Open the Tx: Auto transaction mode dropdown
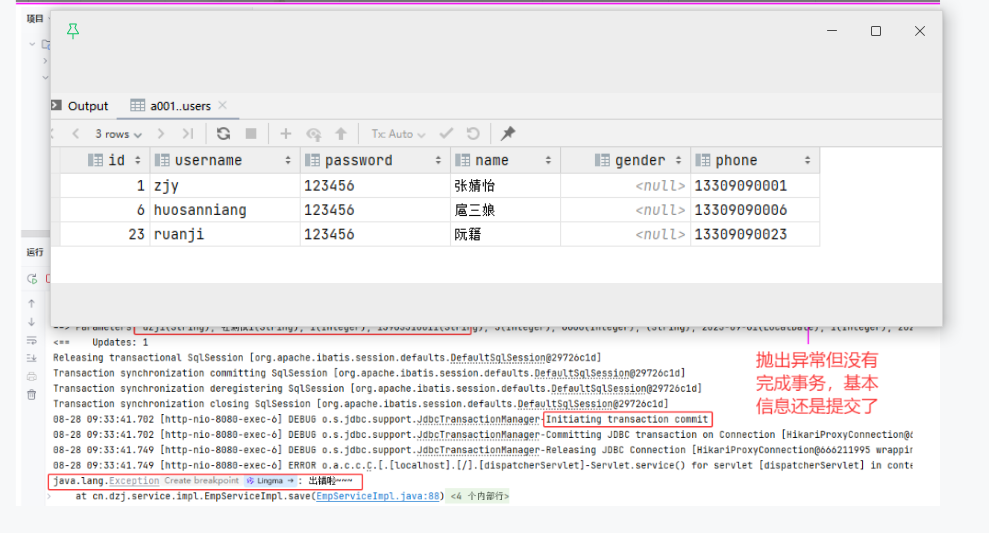 (x=398, y=134)
